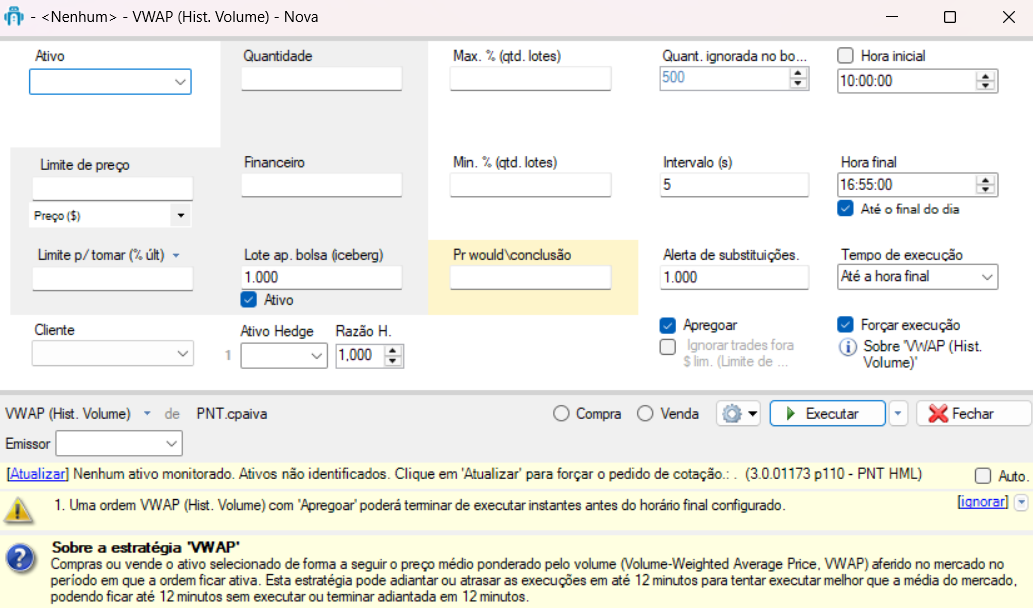Select the Venda radio button

tap(645, 414)
